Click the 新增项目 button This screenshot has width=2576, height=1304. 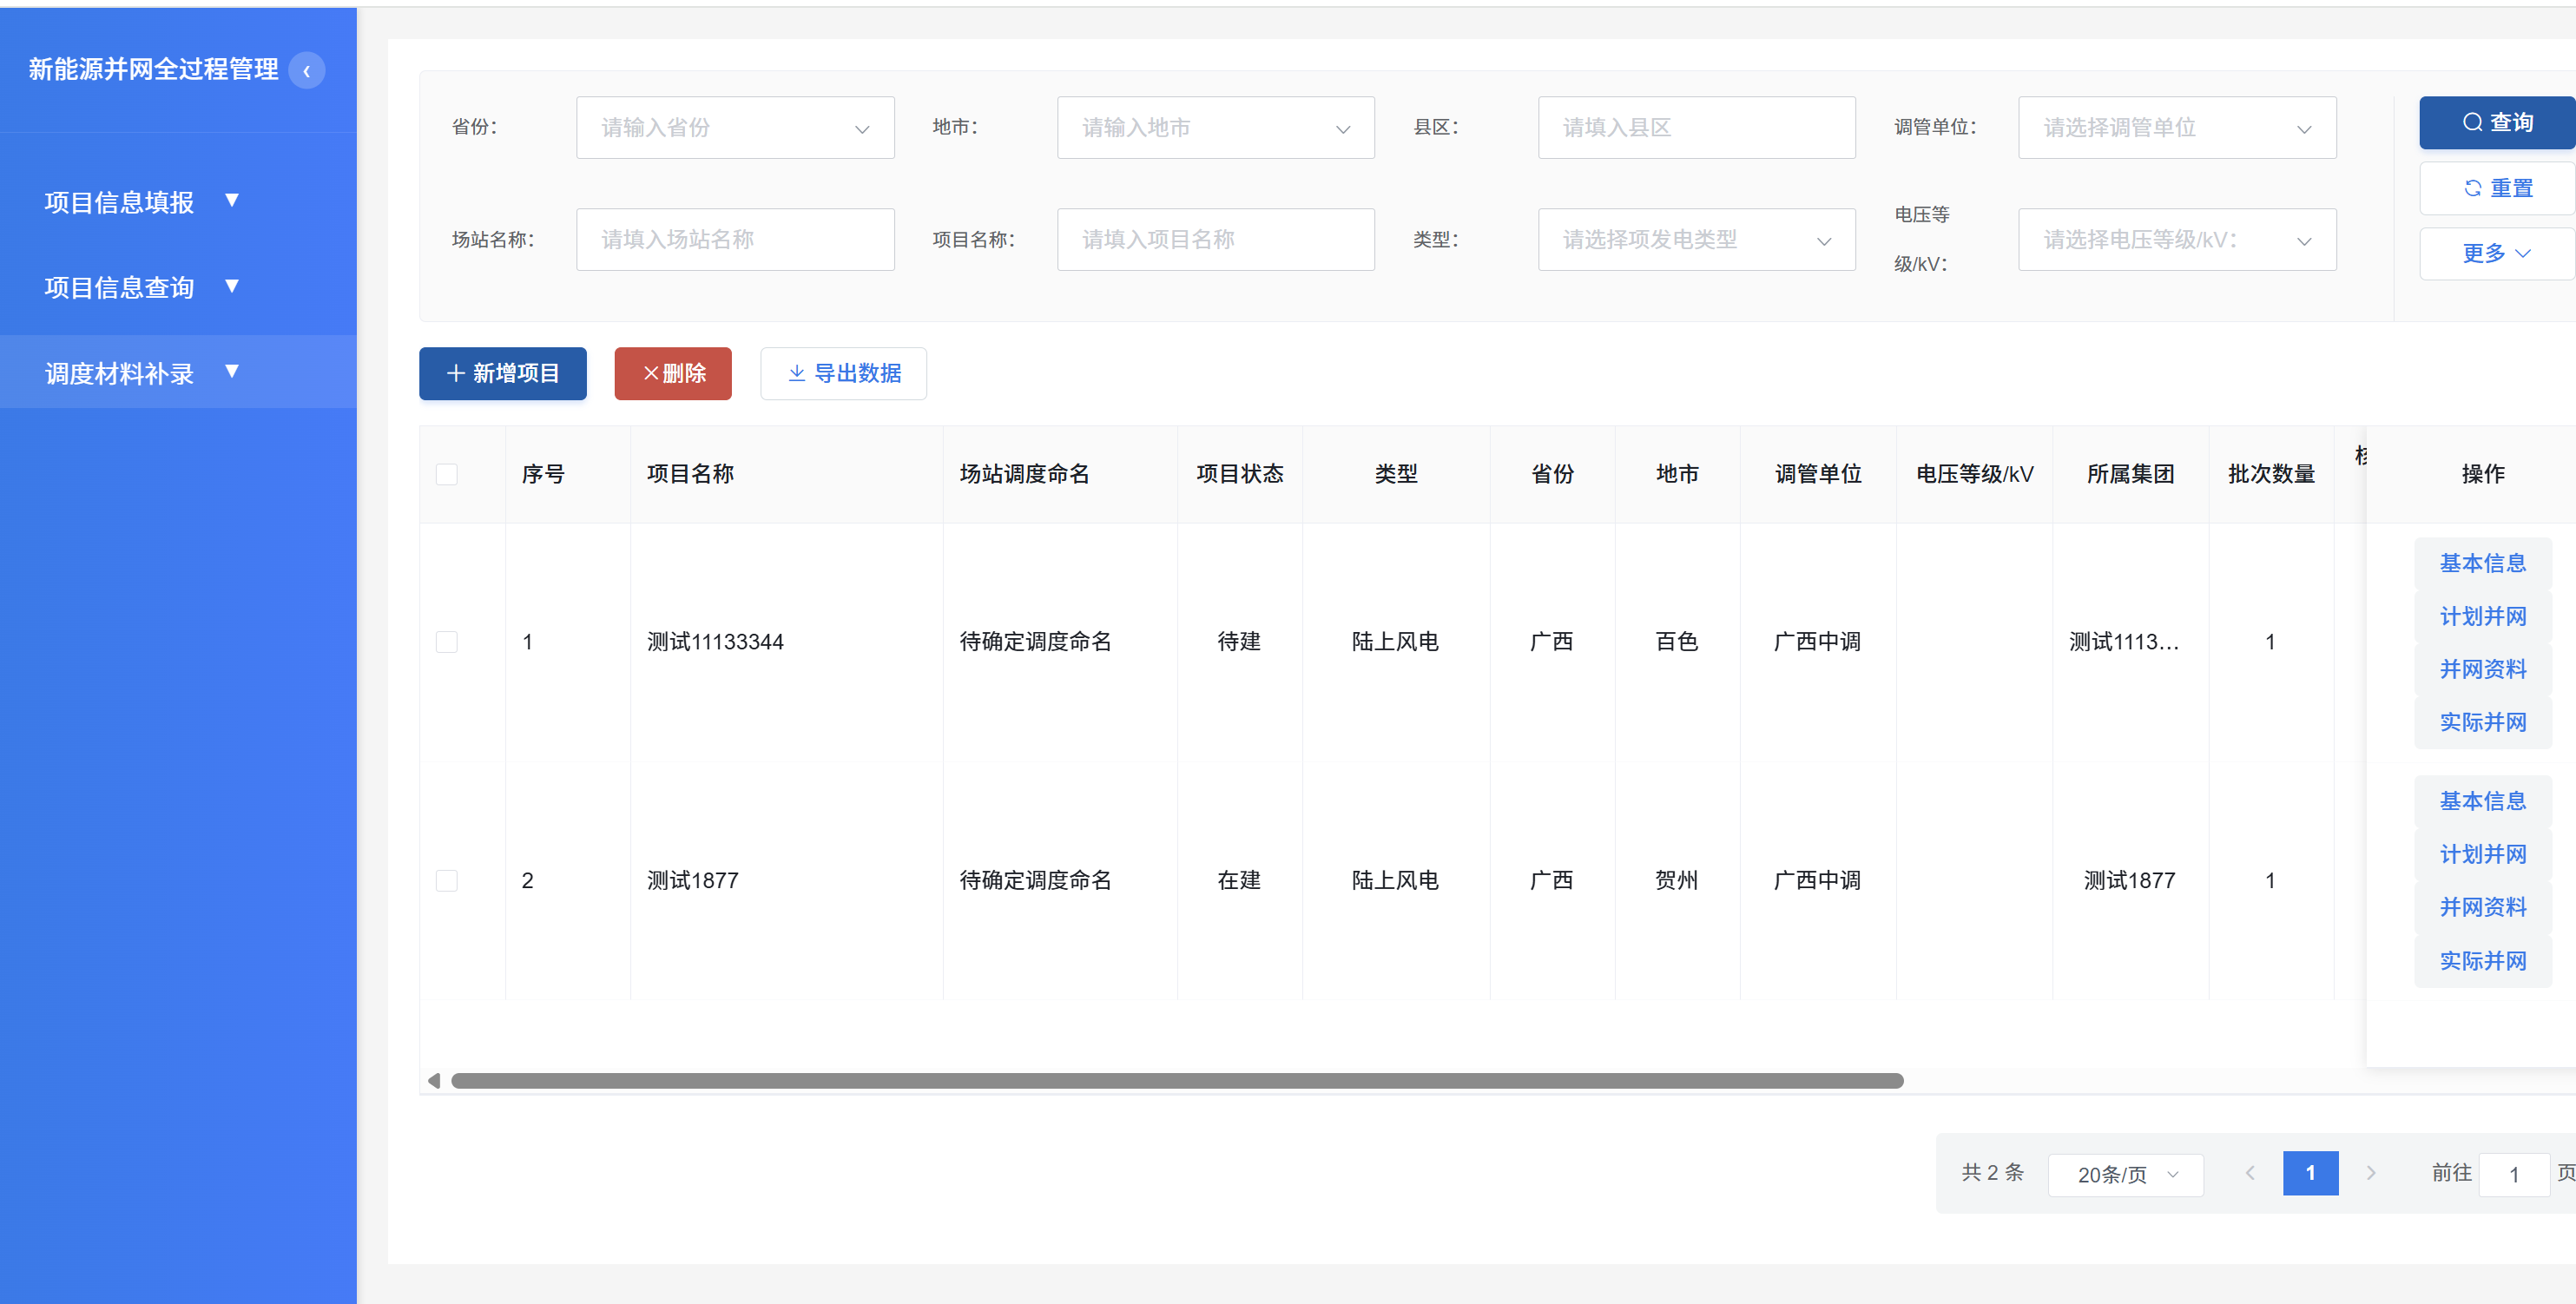coord(502,374)
